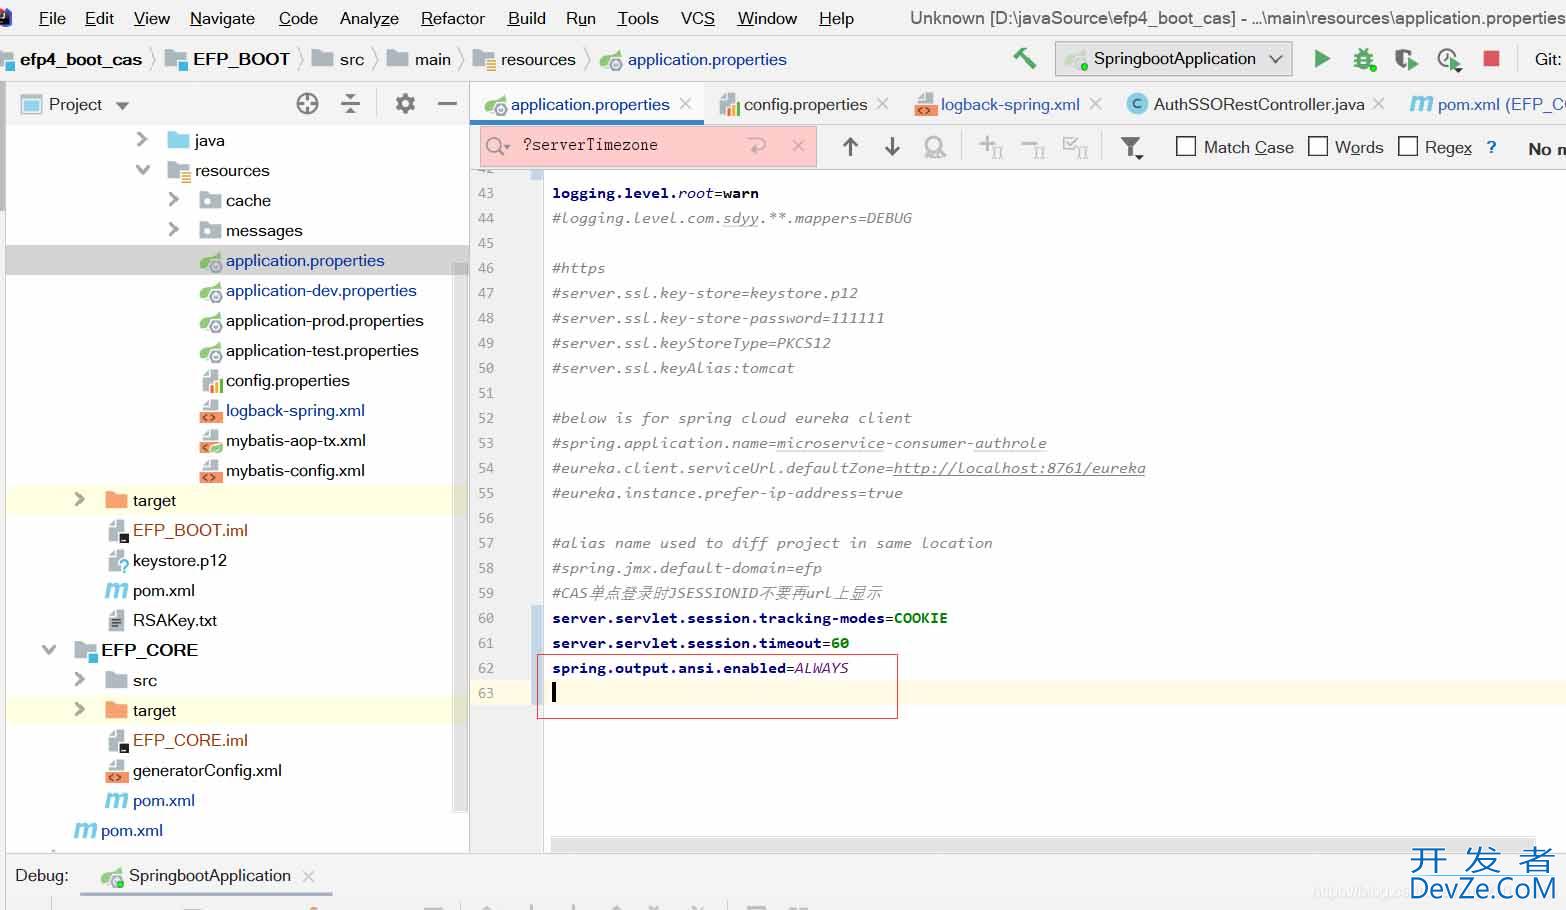Select generatorConfig.xml in tree
Viewport: 1566px width, 910px height.
coord(207,770)
